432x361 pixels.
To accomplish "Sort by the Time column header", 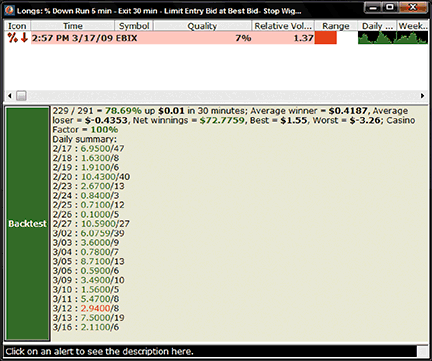I will coord(73,26).
